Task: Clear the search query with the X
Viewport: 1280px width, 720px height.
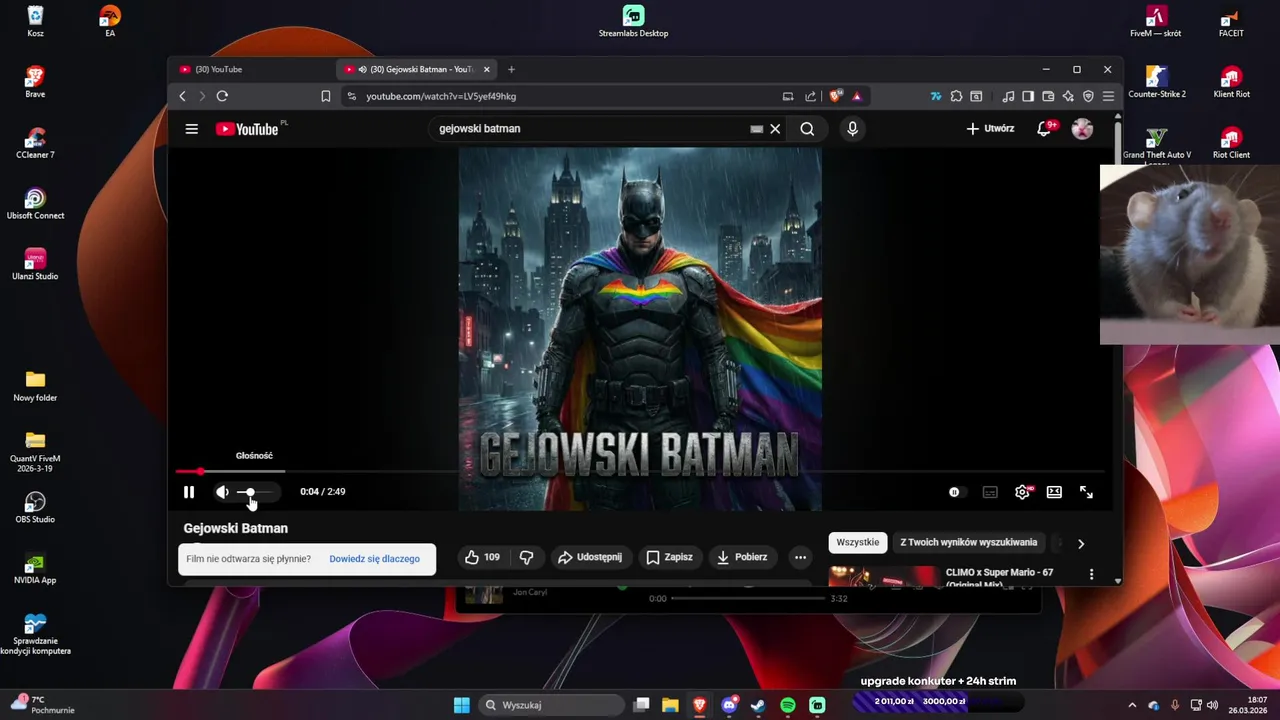Action: 775,129
